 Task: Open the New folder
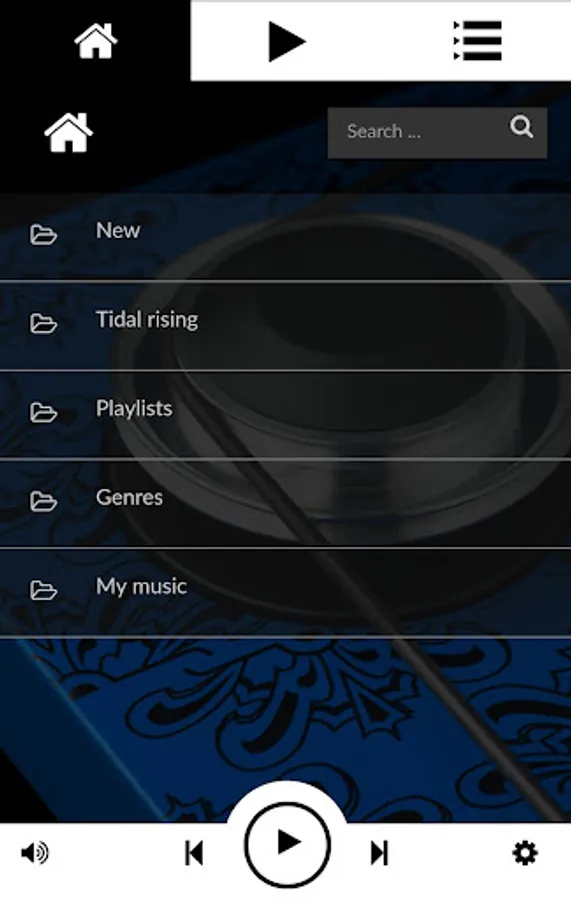[x=285, y=237]
